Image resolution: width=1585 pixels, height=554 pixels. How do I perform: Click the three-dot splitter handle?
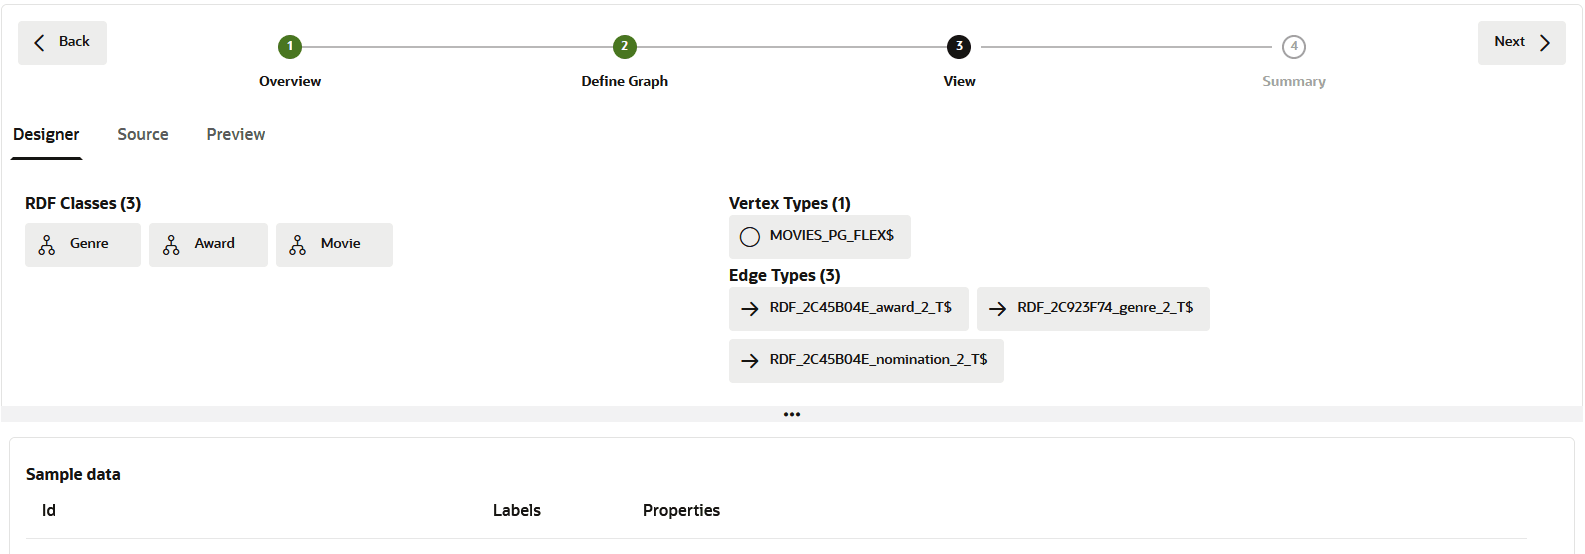coord(792,414)
